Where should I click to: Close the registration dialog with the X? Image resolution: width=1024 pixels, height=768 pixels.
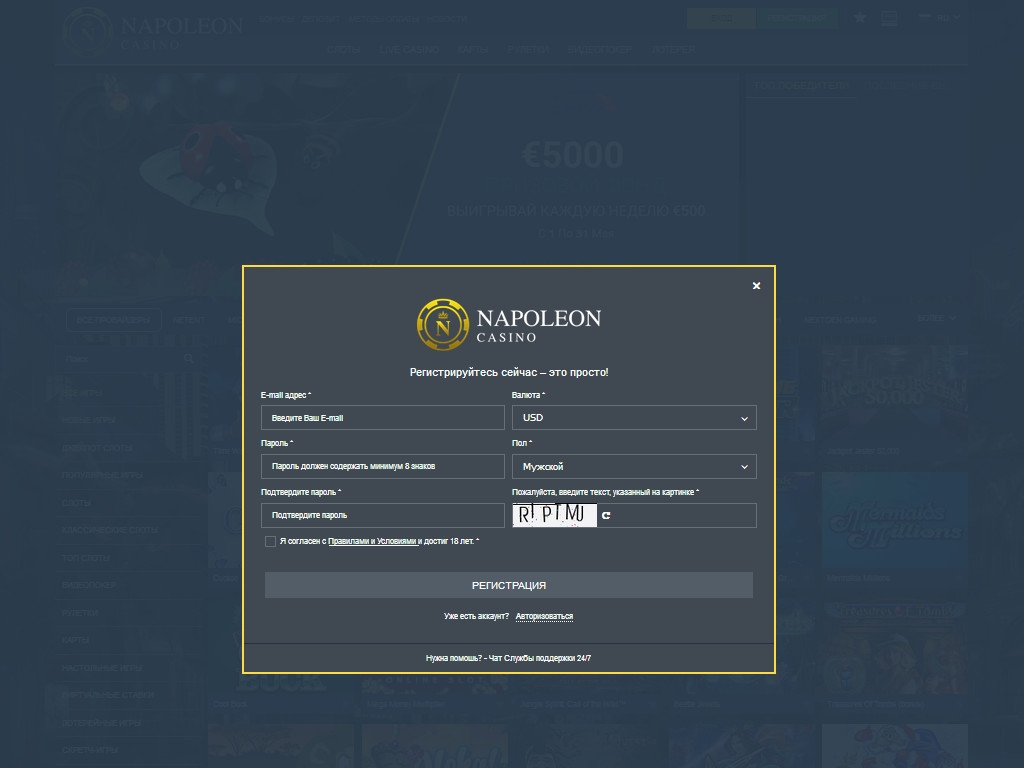[756, 286]
